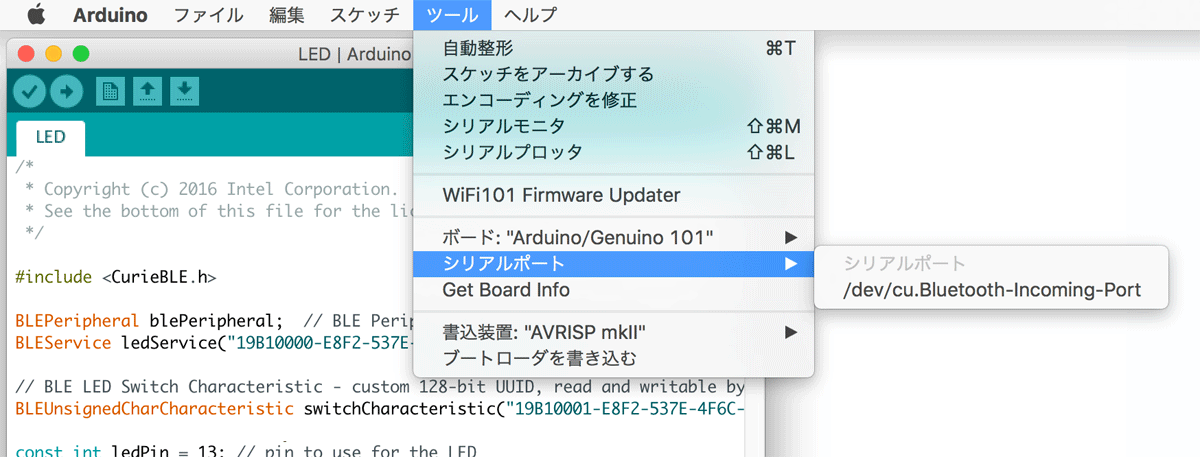The width and height of the screenshot is (1200, 457).
Task: Open the 編集 menu
Action: [287, 14]
